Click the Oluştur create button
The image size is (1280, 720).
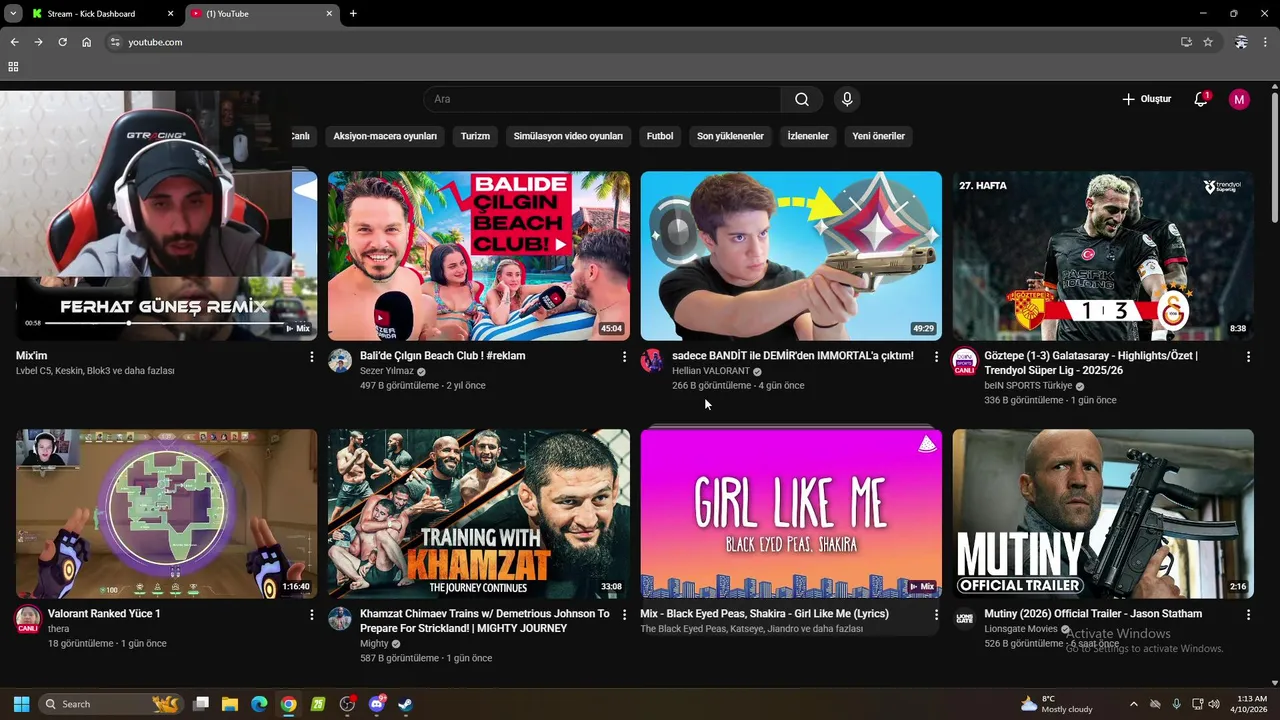(1146, 99)
